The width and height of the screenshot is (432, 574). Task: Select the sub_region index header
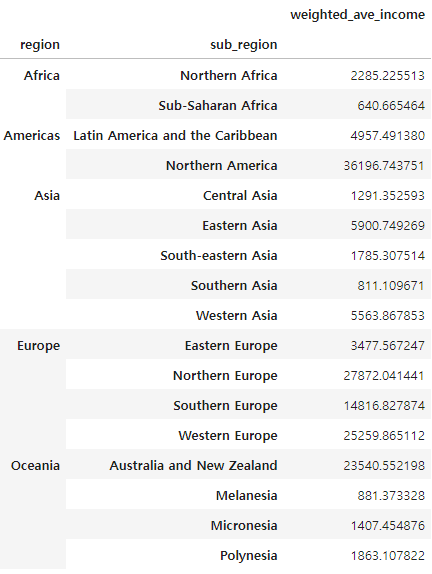(x=243, y=45)
